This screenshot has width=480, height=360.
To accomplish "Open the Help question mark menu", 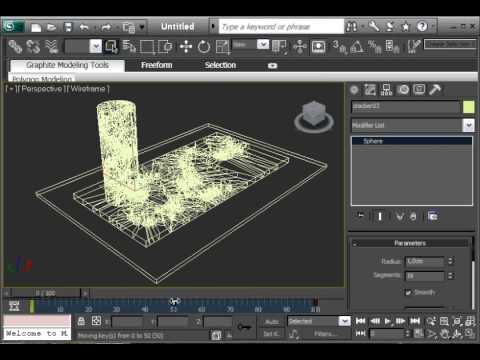I will 422,26.
